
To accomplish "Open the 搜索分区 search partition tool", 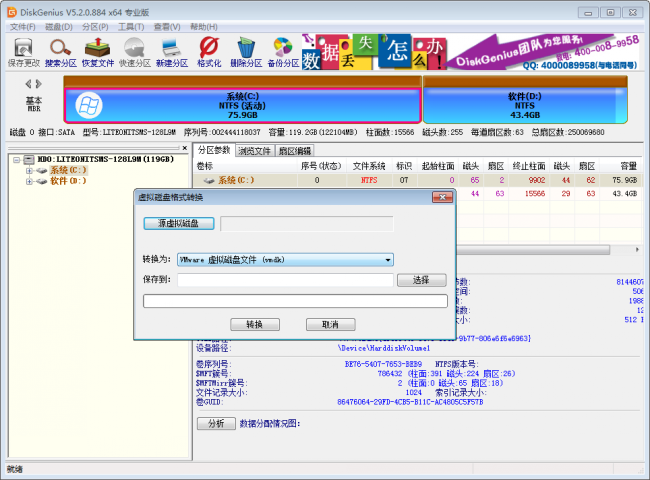I will pyautogui.click(x=61, y=53).
